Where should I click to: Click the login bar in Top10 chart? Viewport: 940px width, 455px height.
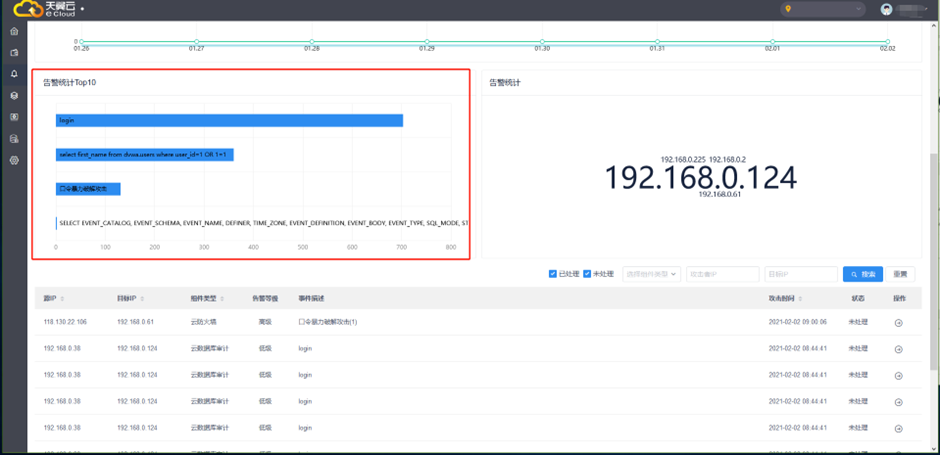(229, 120)
